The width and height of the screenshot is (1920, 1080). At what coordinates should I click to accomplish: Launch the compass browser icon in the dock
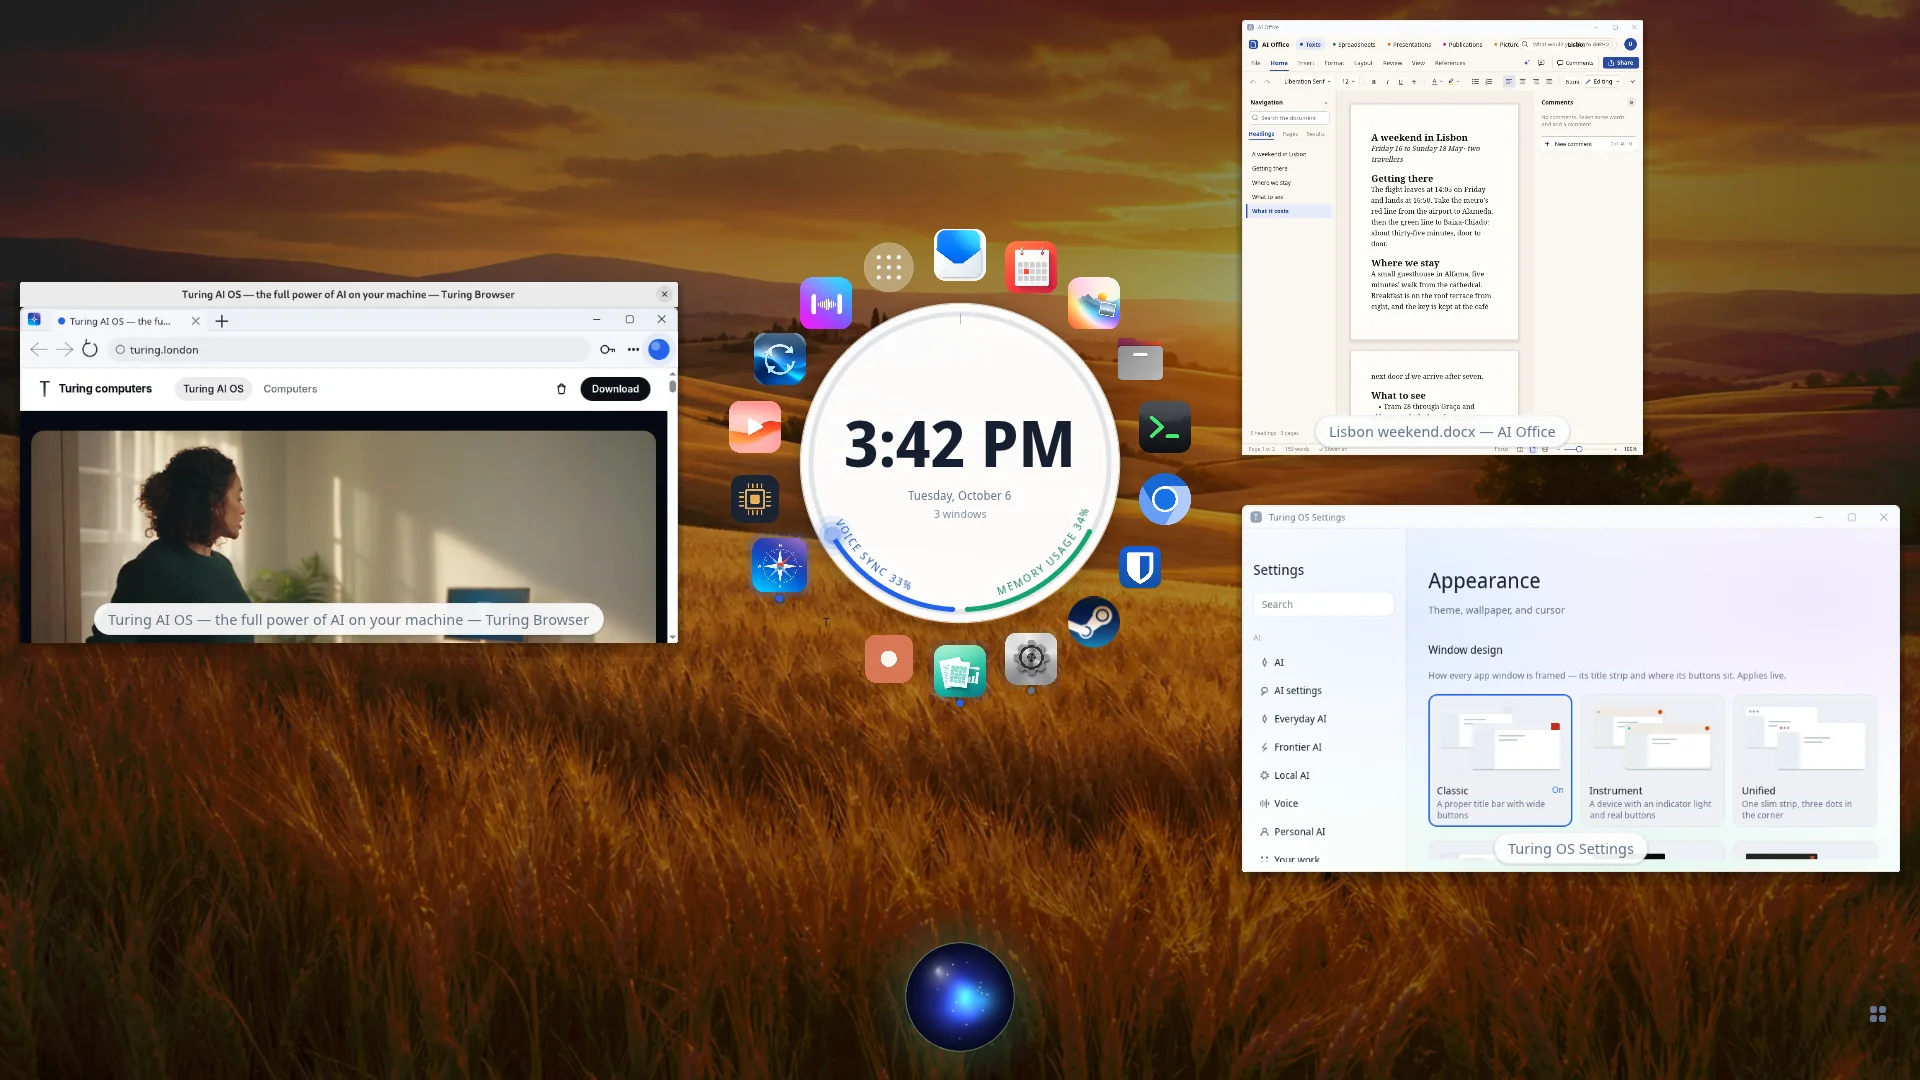coord(780,566)
